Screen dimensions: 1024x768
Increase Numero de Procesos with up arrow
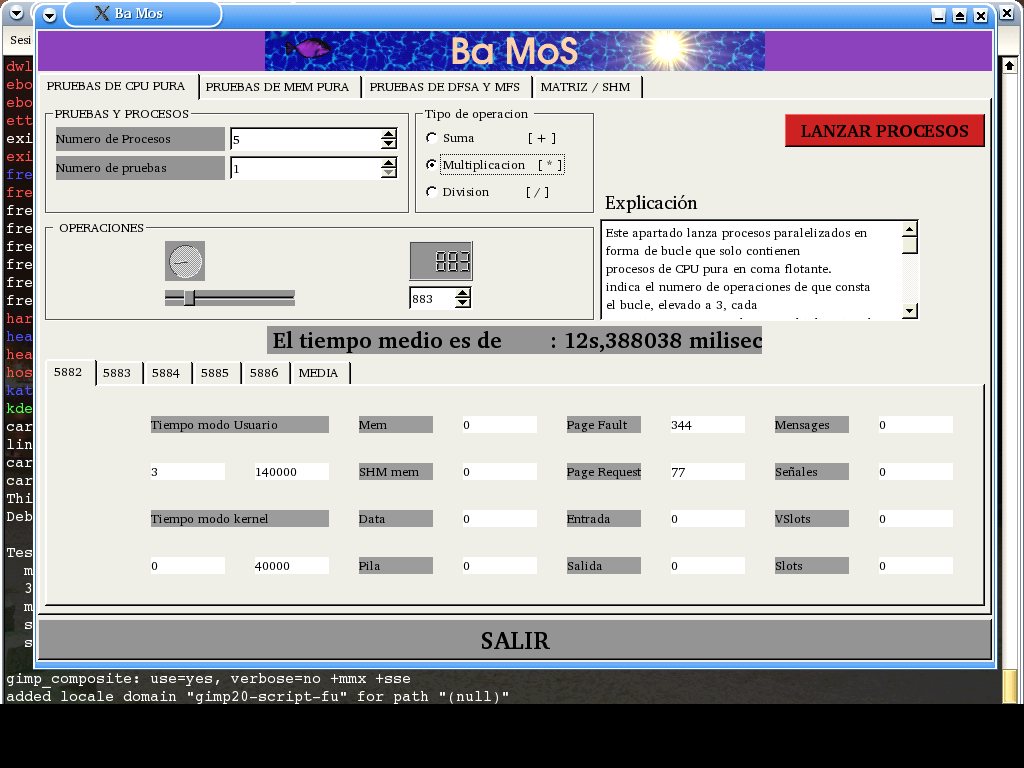389,134
